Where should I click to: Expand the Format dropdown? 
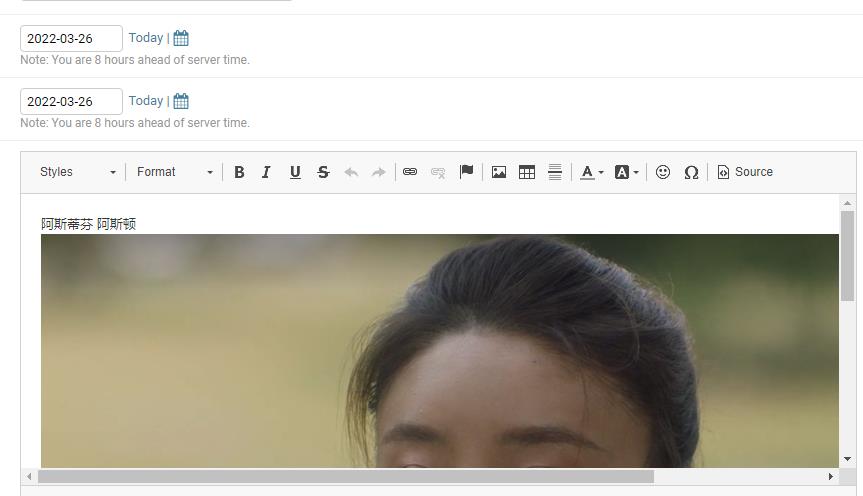click(x=175, y=172)
